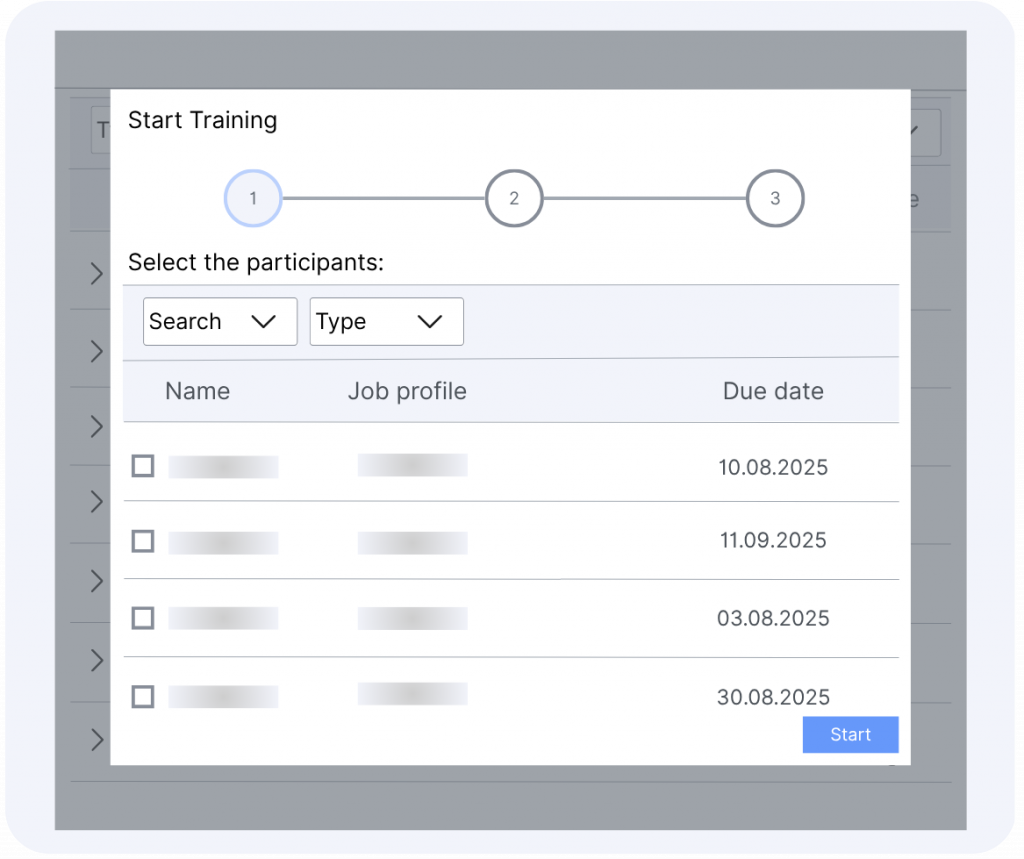Tick the checkbox for due date 03.08.2025
1024x859 pixels.
click(143, 618)
